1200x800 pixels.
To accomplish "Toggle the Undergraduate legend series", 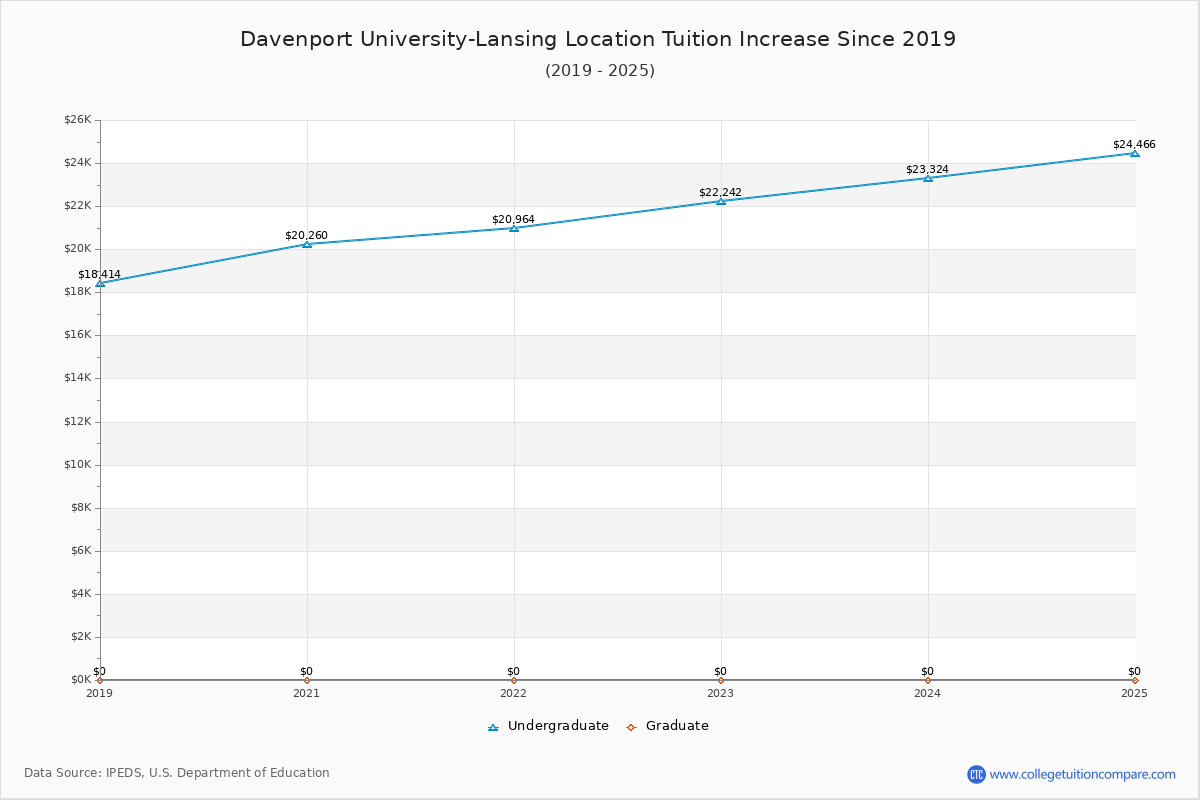I will 548,726.
